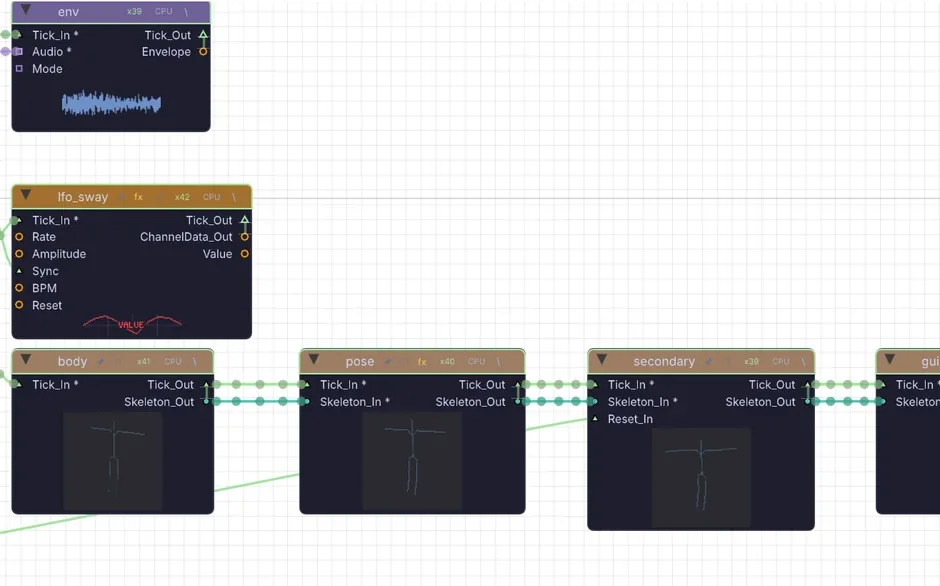
Task: Click the Amplitude input port on lfo_sway
Action: [x=19, y=254]
